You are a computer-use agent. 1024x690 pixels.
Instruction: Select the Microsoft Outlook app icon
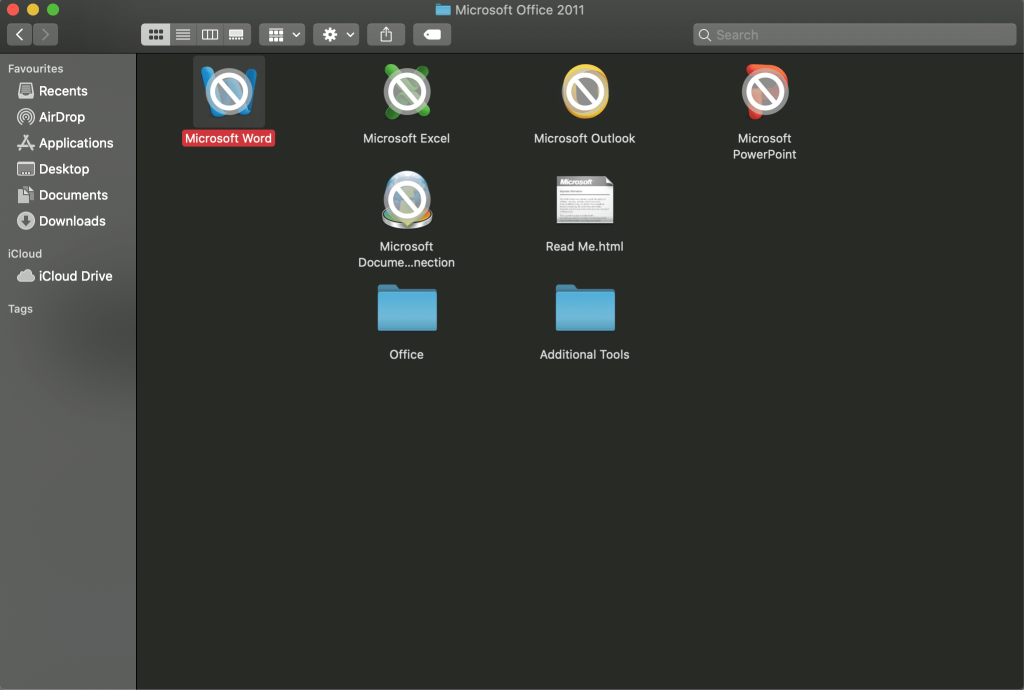(585, 91)
